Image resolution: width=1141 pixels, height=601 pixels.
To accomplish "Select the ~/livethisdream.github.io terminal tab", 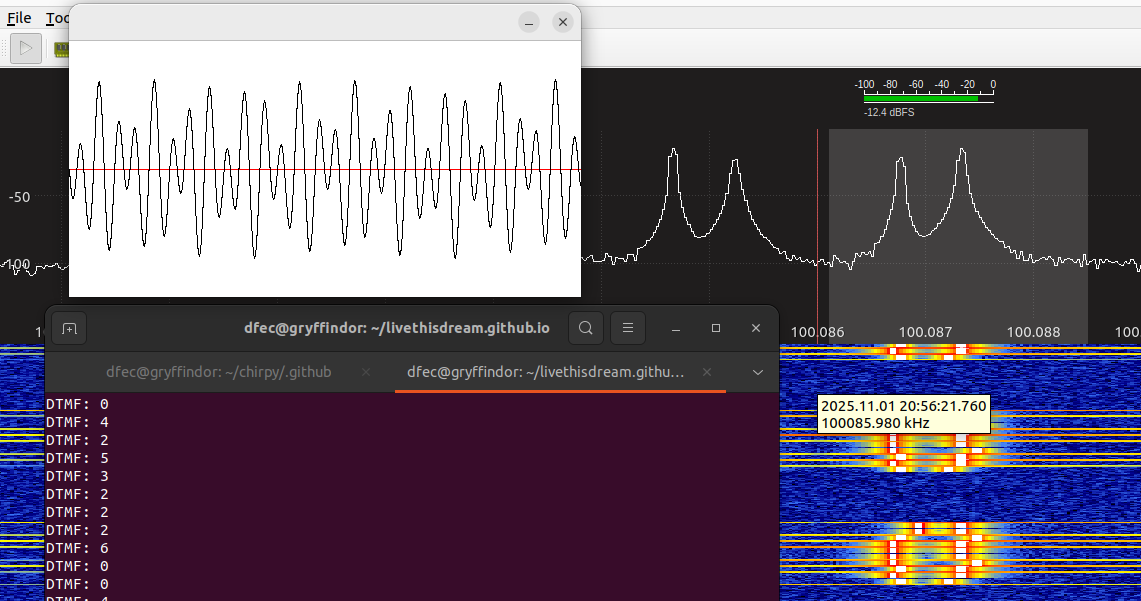I will pos(545,372).
